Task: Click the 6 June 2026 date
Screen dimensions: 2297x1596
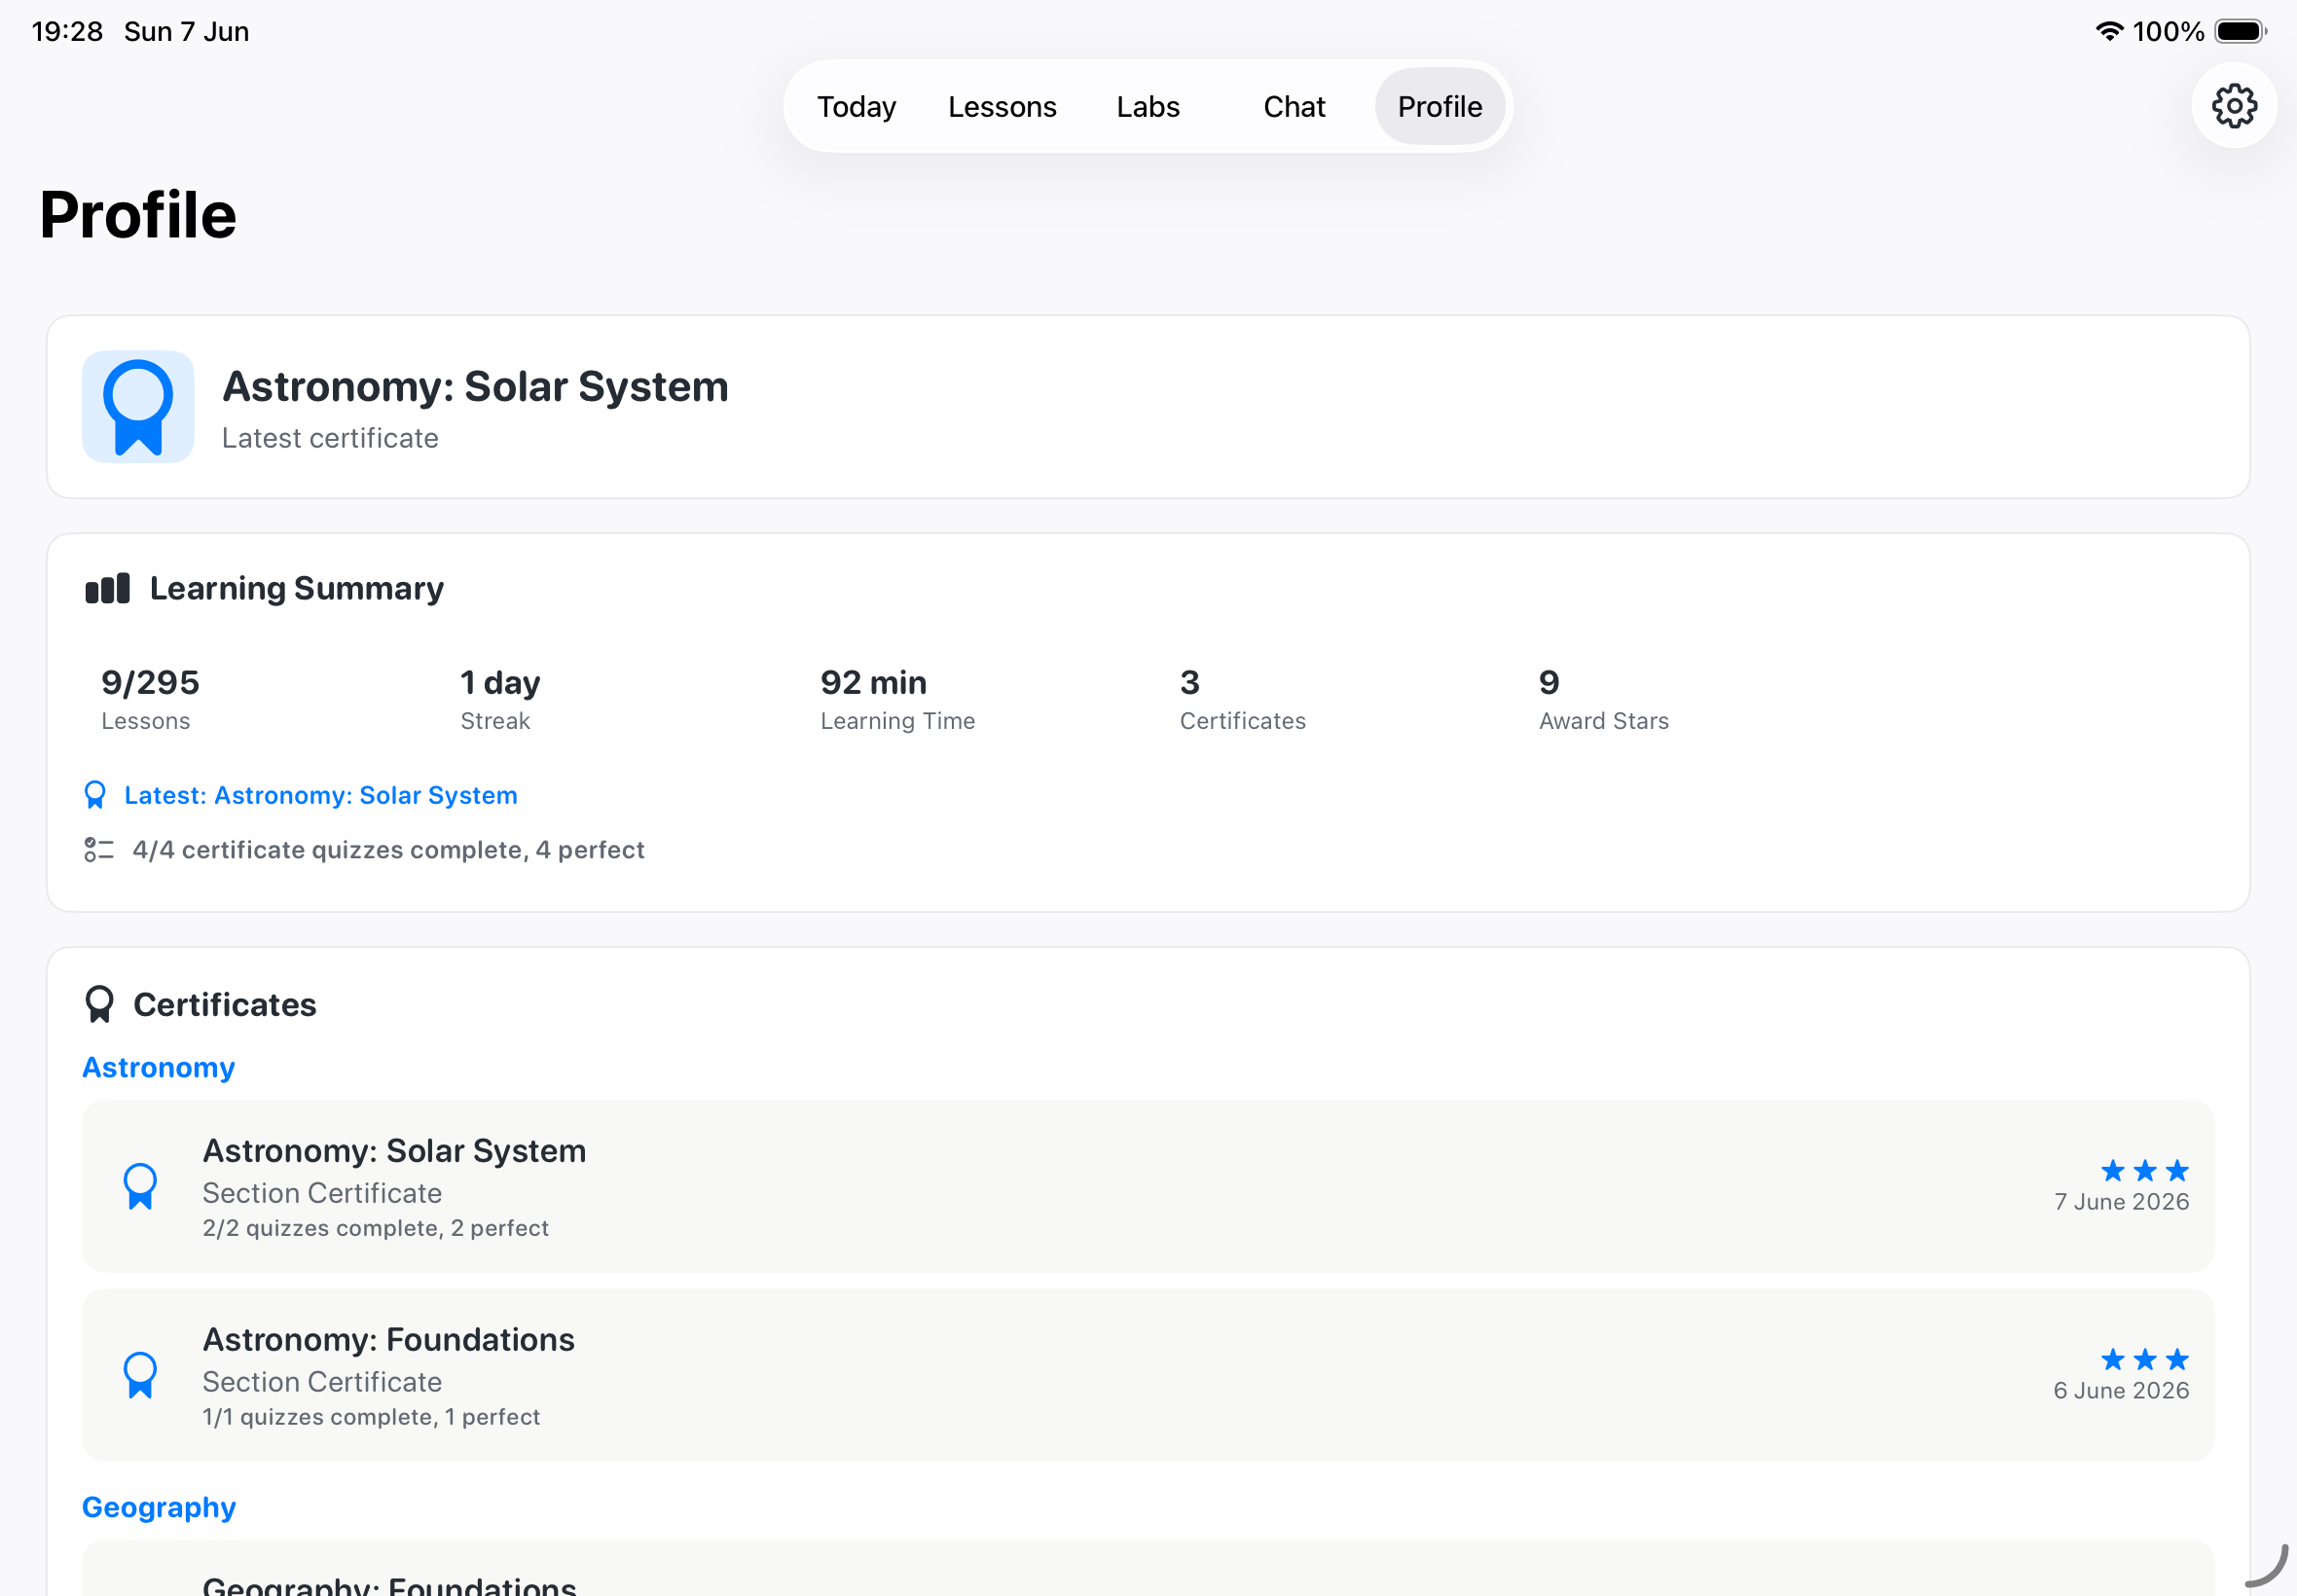Action: pyautogui.click(x=2121, y=1391)
